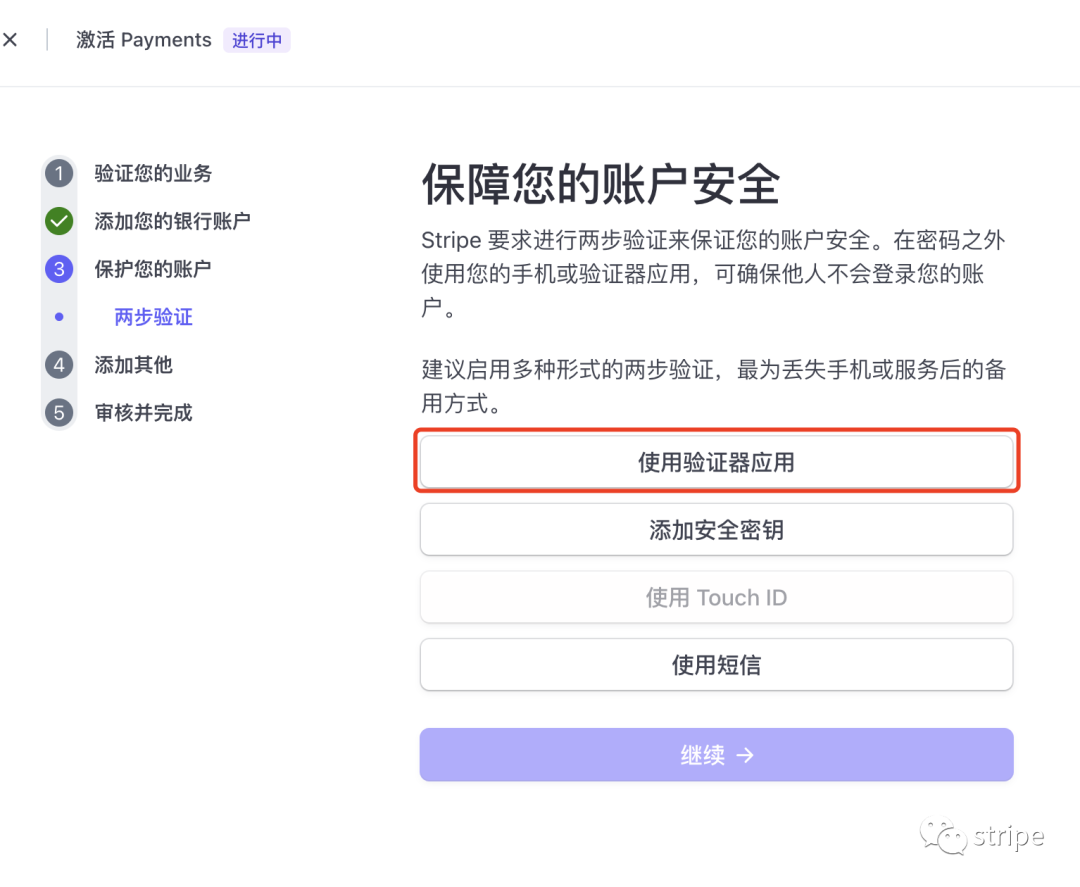This screenshot has width=1080, height=887.
Task: Select the 保护您的账户 step
Action: pyautogui.click(x=153, y=269)
